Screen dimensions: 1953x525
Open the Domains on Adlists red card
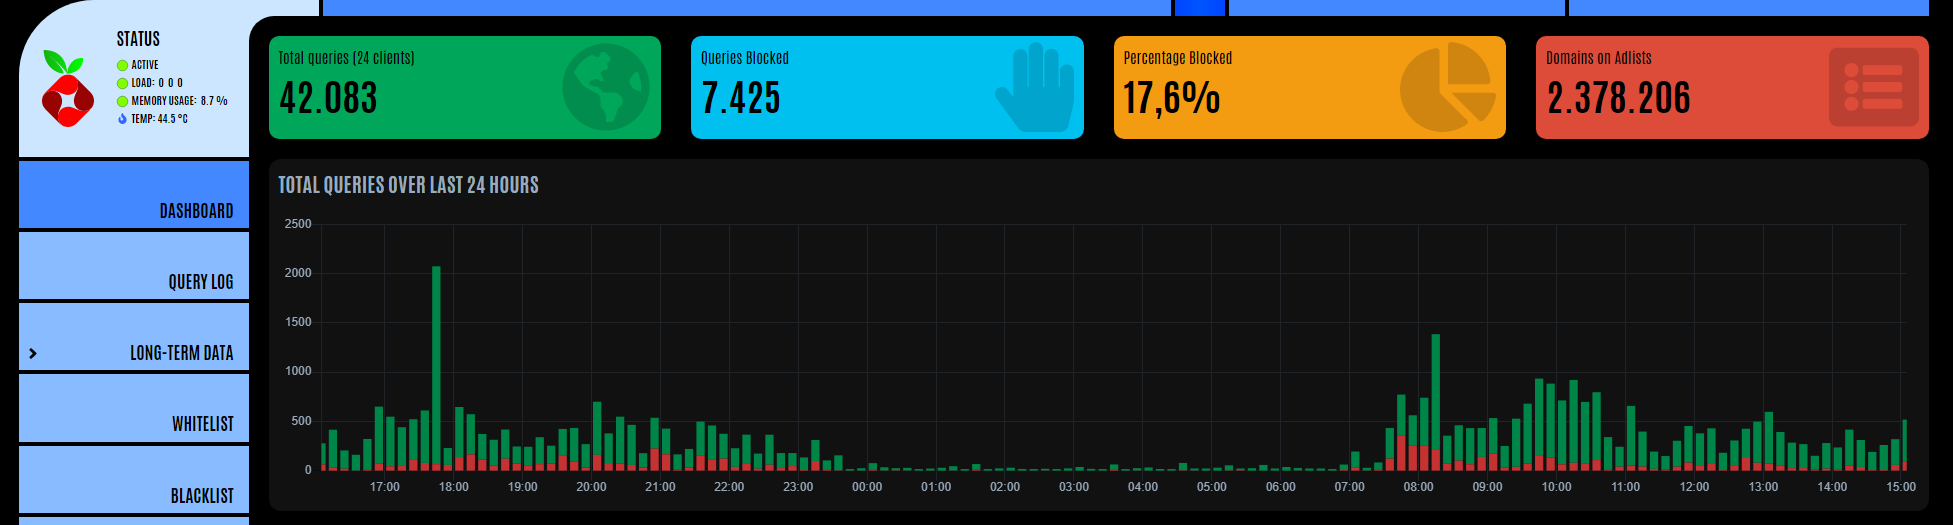coord(1732,87)
